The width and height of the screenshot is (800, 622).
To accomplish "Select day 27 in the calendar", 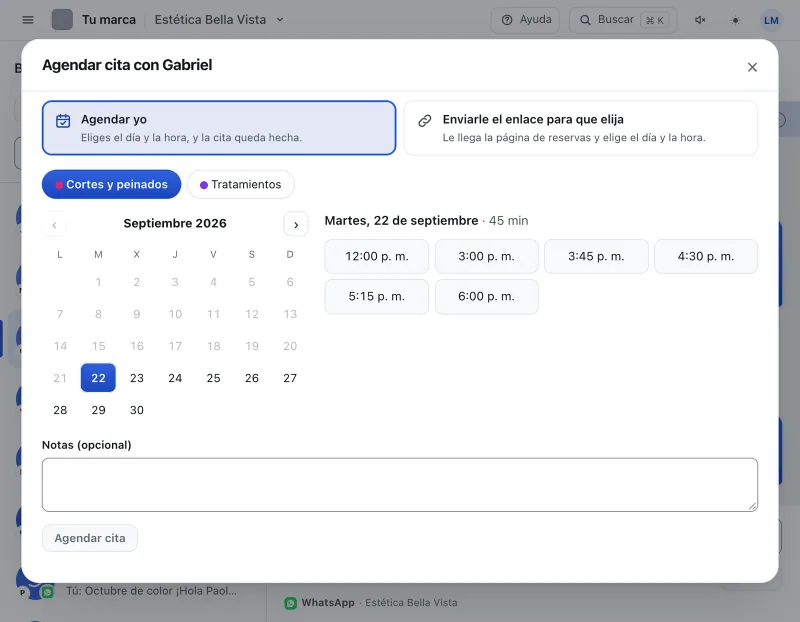I will click(290, 378).
